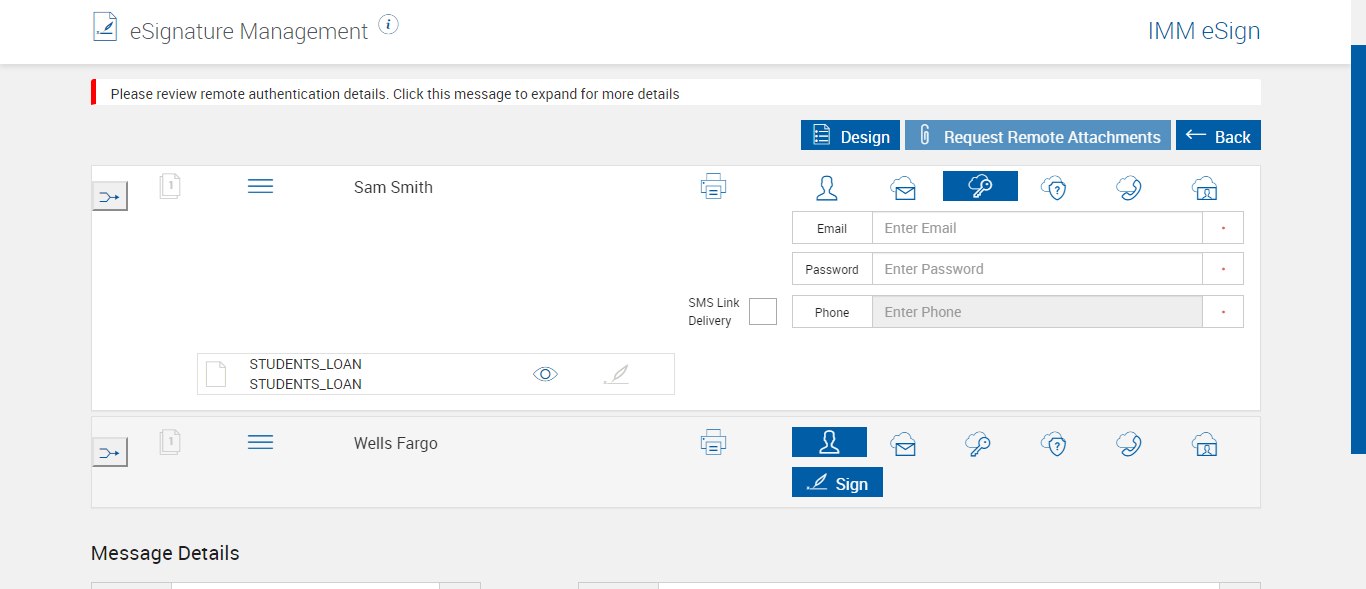Click the blue vertical scrollbar on the right
1366x589 pixels.
(x=1358, y=250)
